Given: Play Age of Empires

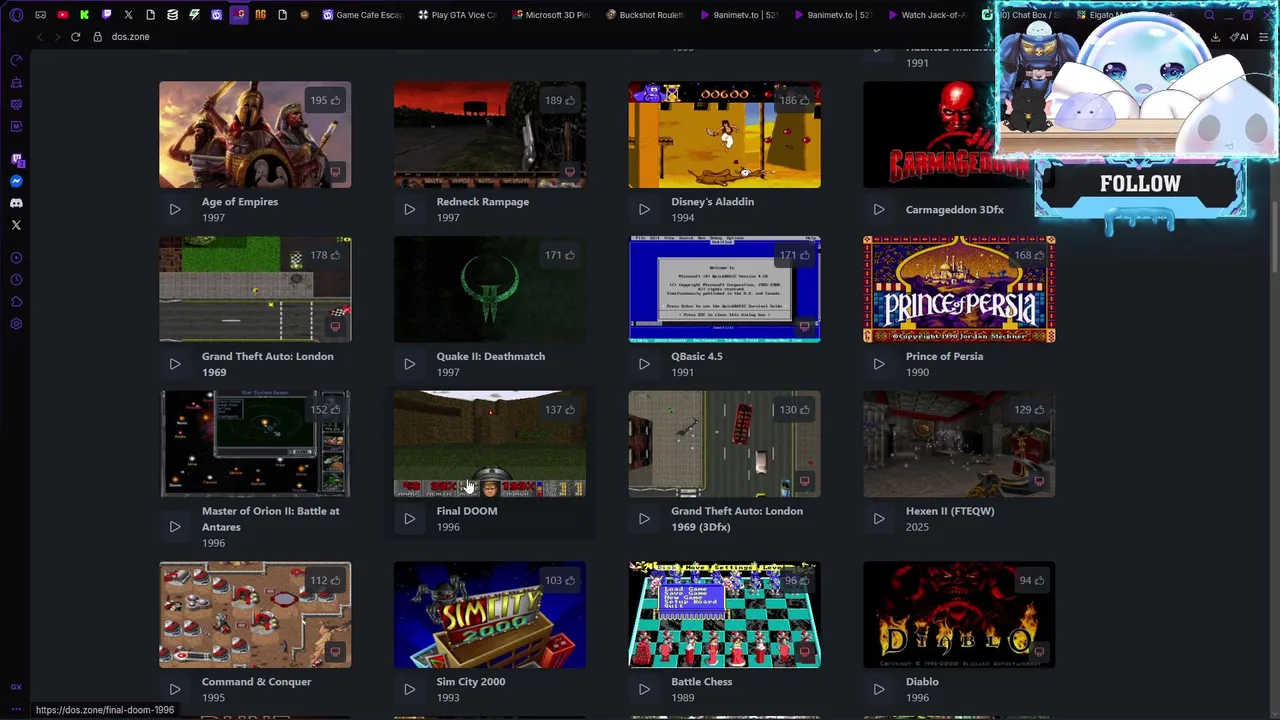Looking at the screenshot, I should point(175,209).
